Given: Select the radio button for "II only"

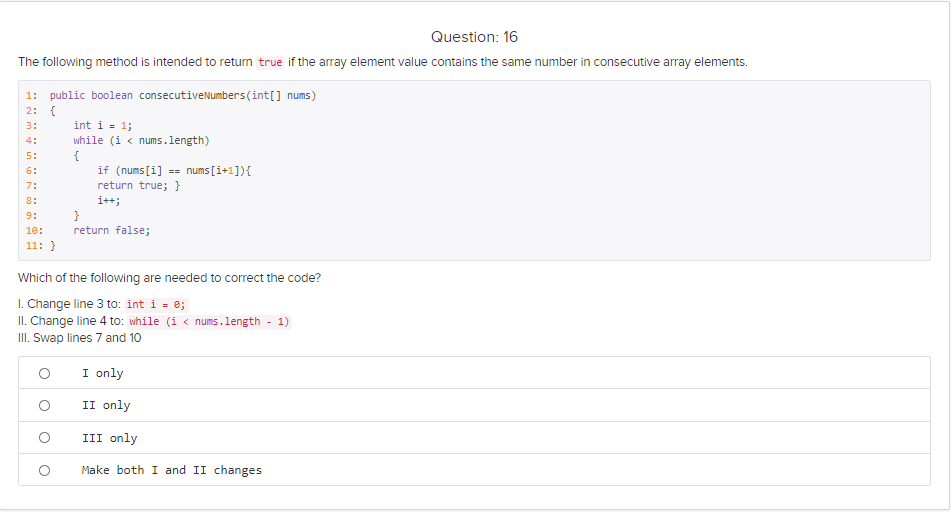Looking at the screenshot, I should click(44, 405).
